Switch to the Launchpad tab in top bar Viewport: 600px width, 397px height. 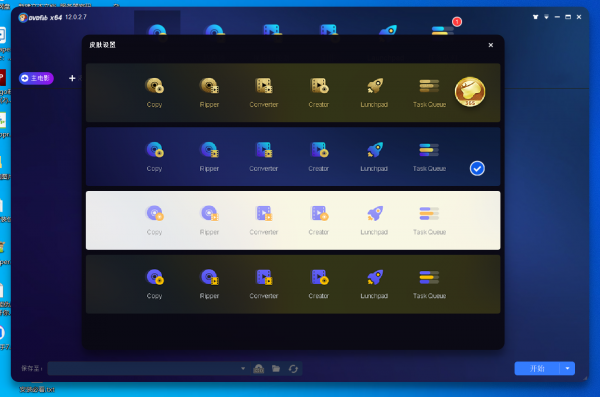tap(388, 30)
